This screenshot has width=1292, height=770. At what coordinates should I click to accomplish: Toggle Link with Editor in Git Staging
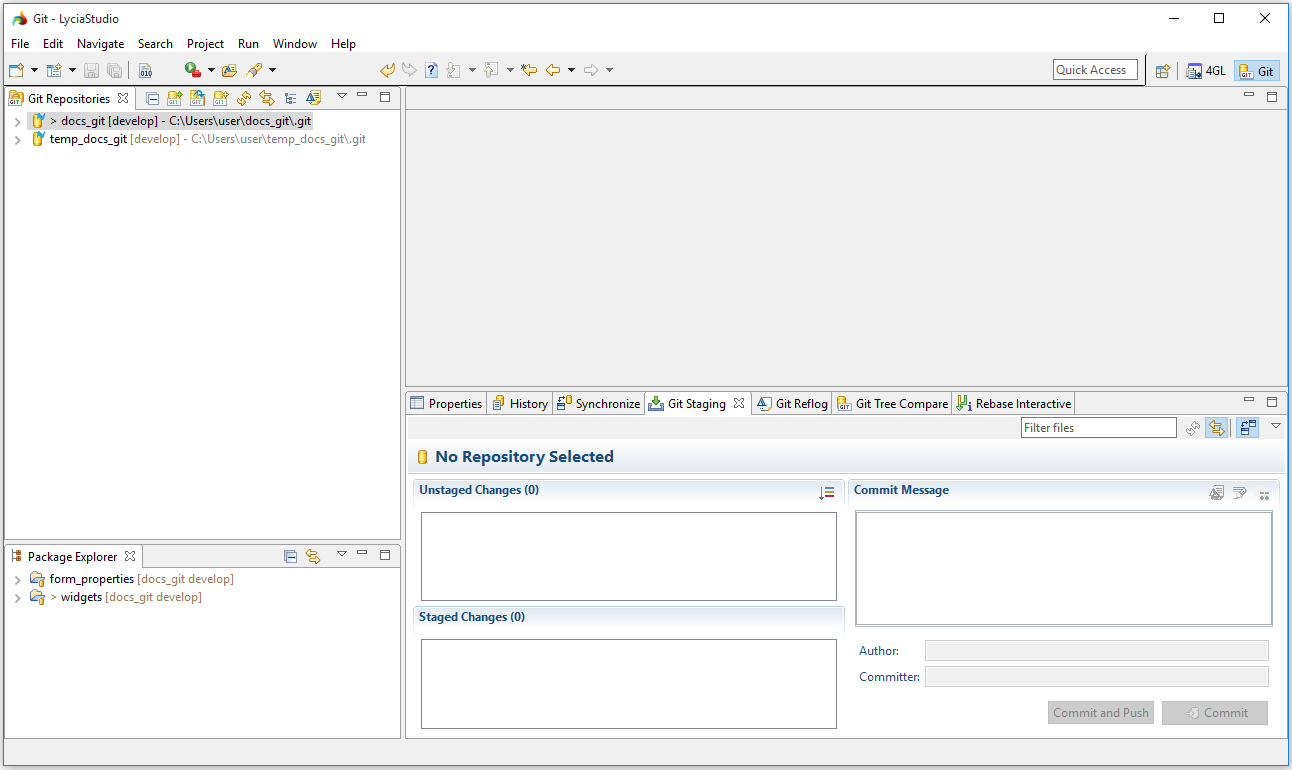tap(1216, 428)
